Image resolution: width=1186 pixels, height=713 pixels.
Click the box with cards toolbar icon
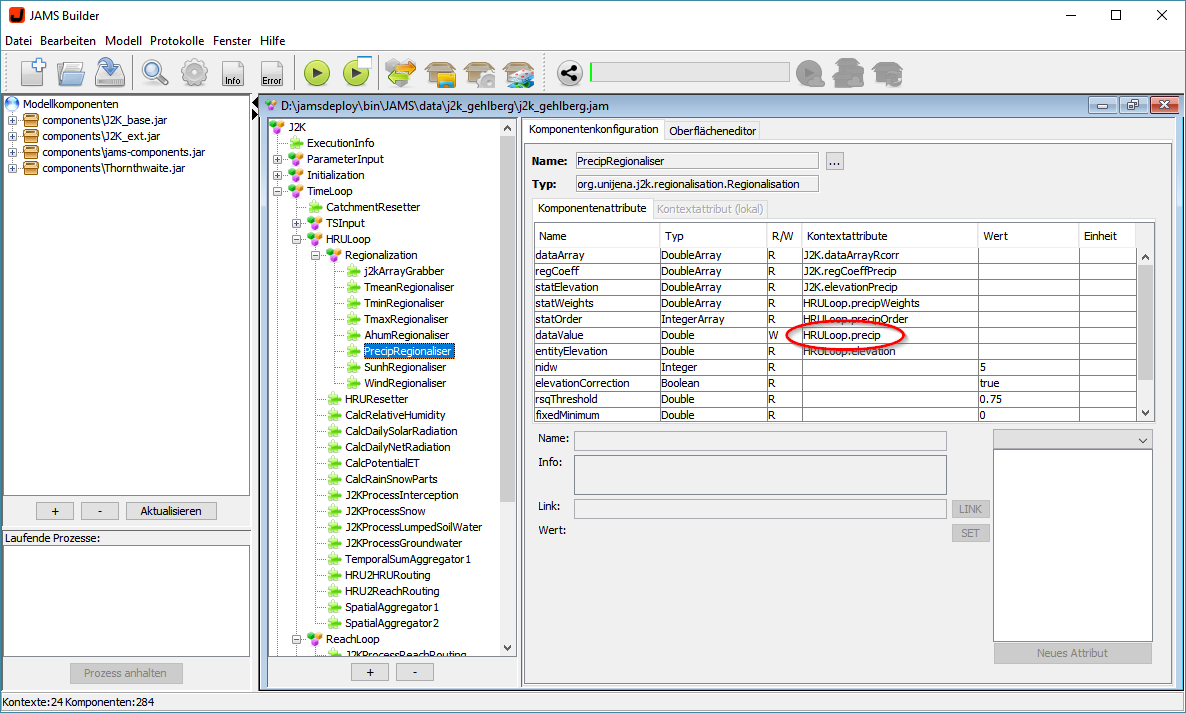(519, 74)
